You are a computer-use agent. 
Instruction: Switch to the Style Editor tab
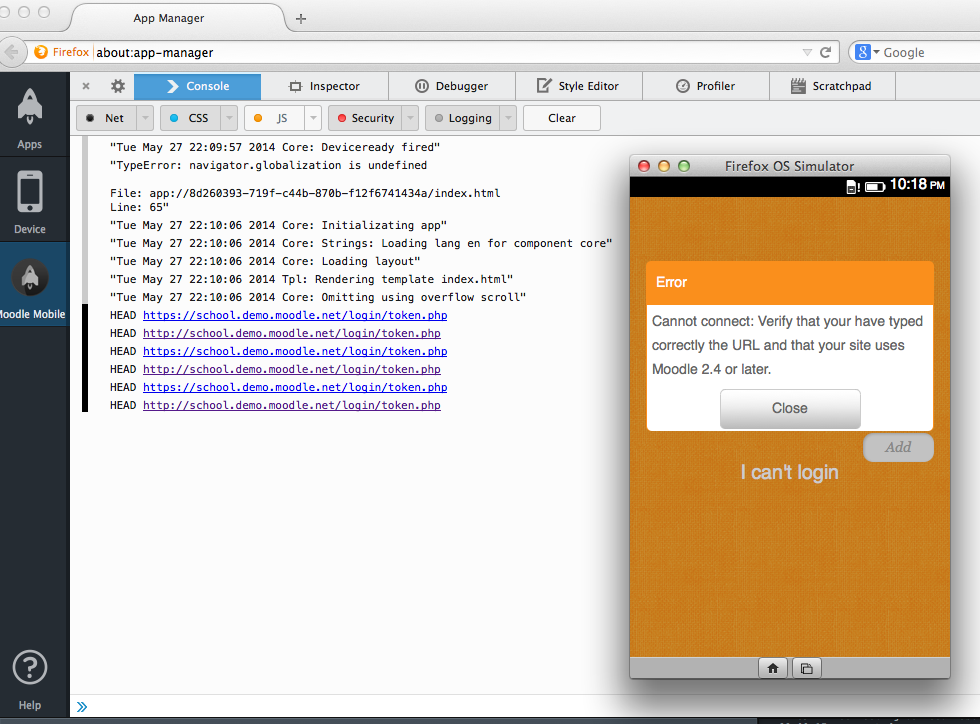[x=579, y=86]
